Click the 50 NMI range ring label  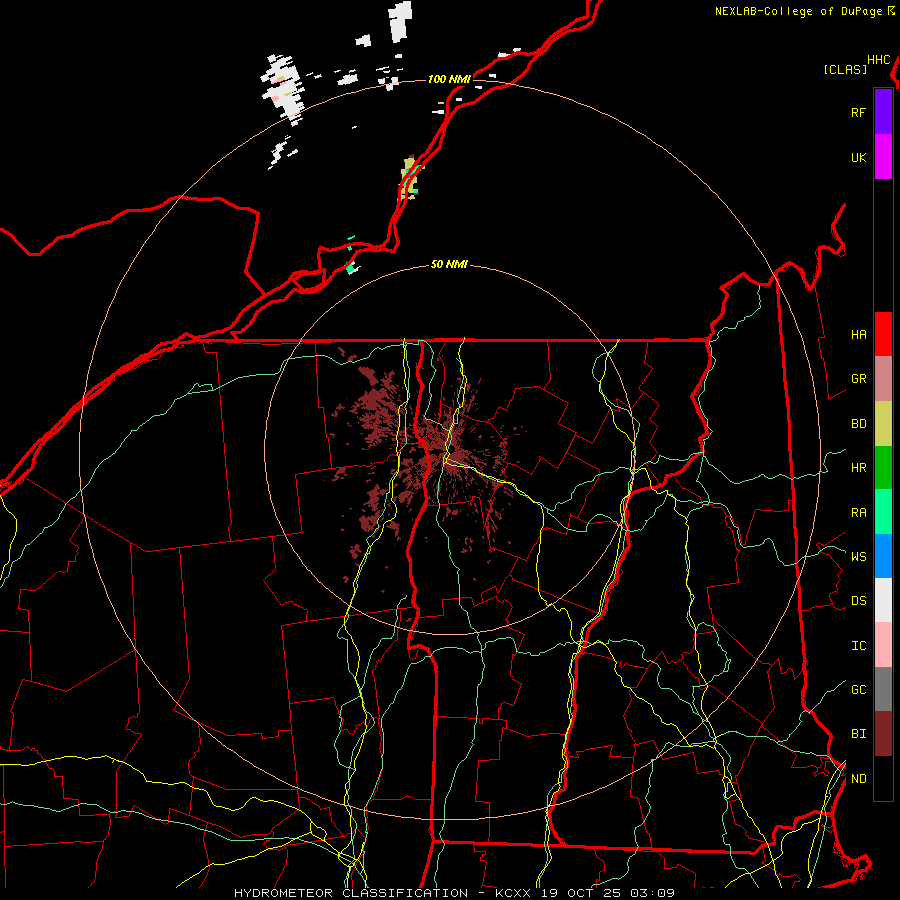point(449,264)
